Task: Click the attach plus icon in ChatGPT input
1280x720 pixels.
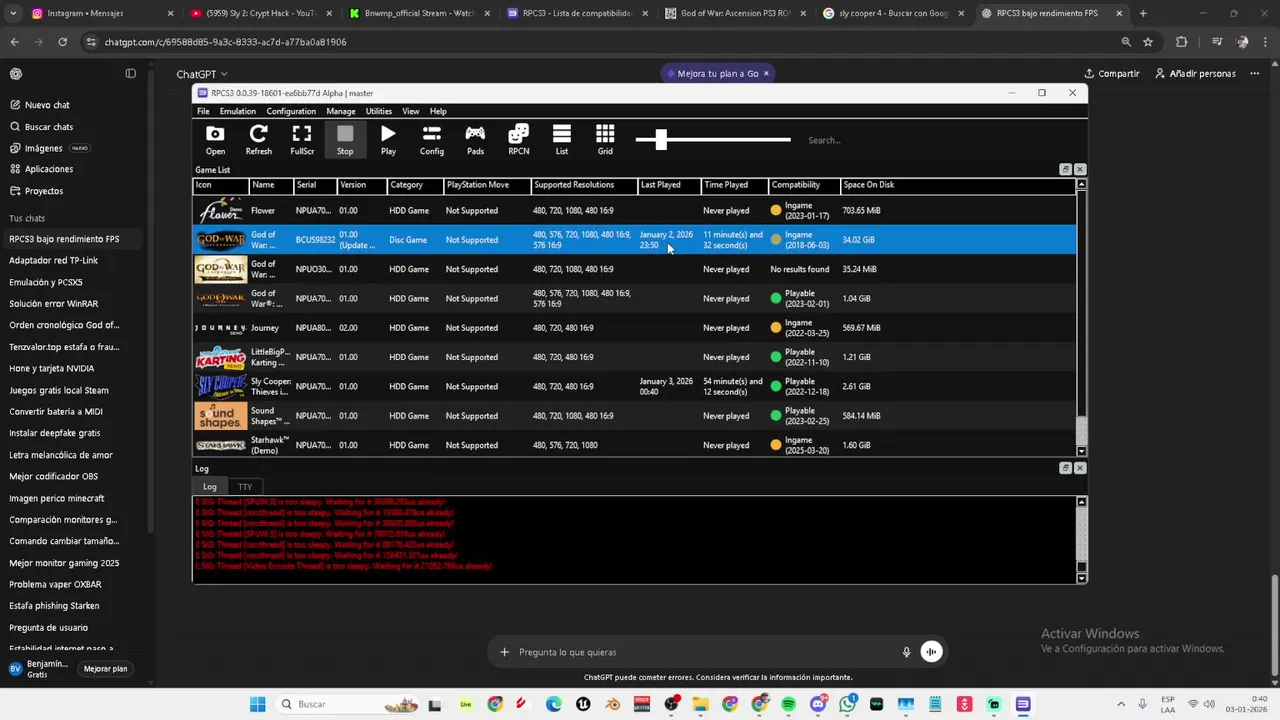Action: (504, 652)
